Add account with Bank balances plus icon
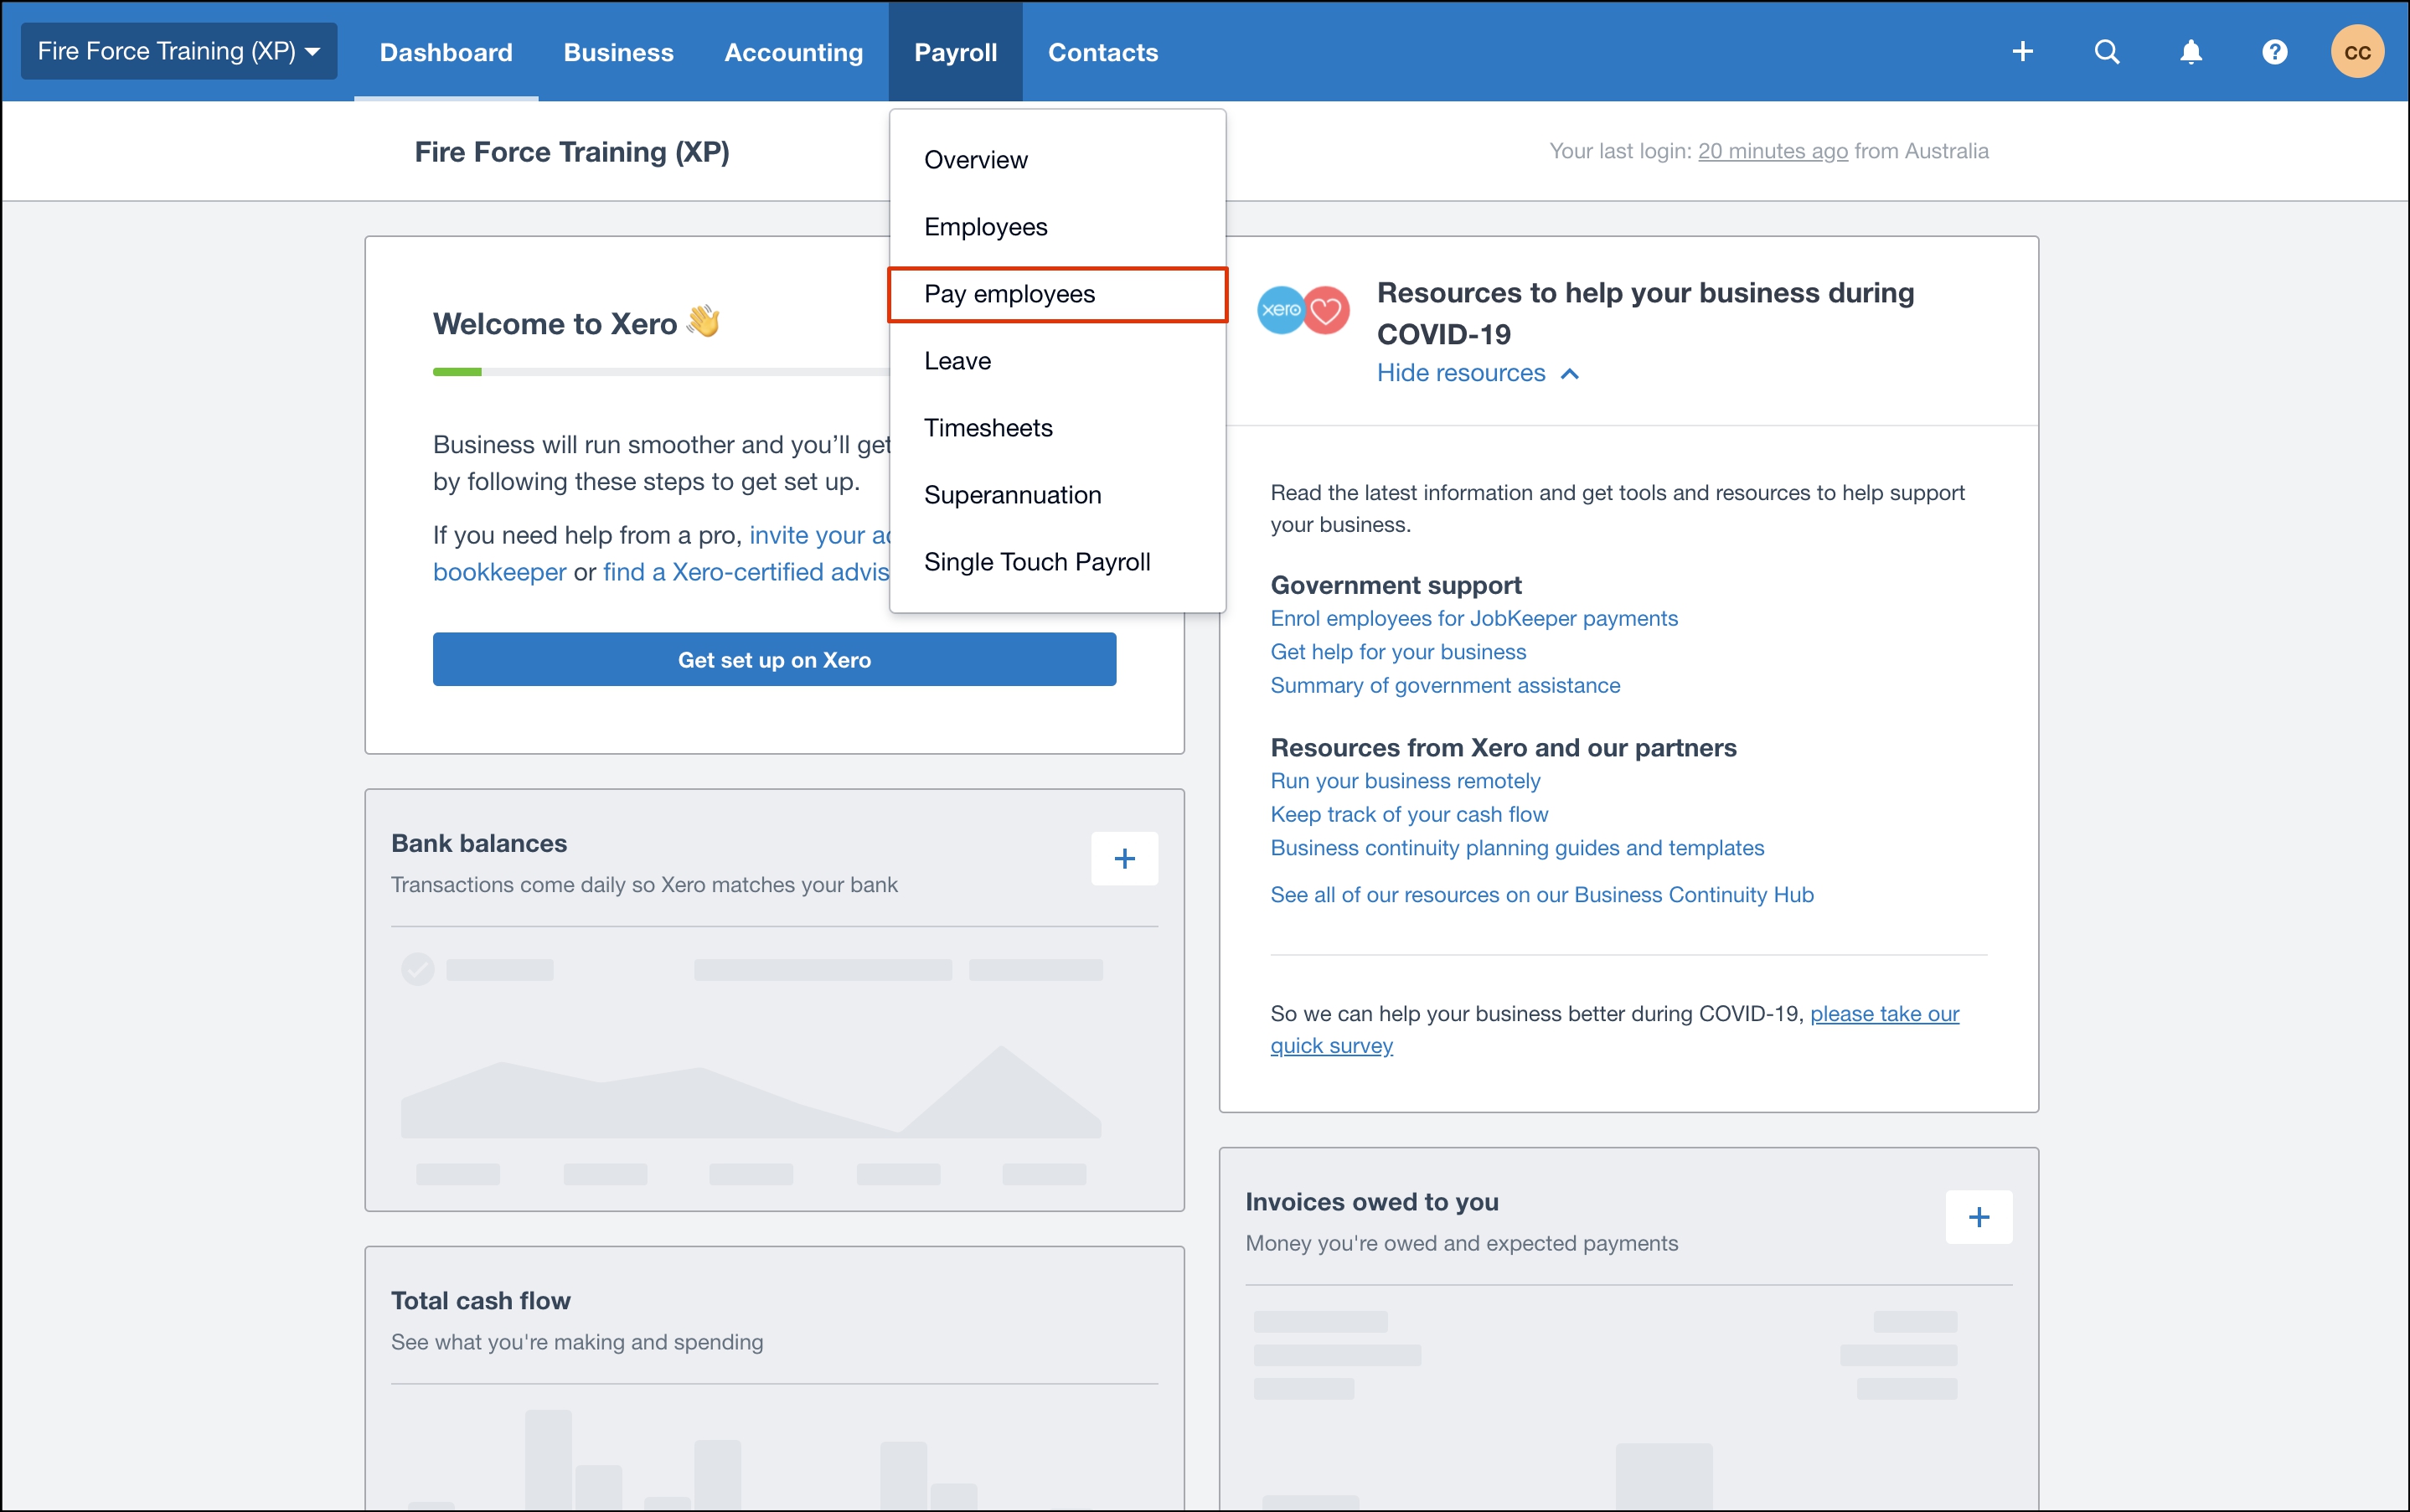 click(x=1124, y=858)
